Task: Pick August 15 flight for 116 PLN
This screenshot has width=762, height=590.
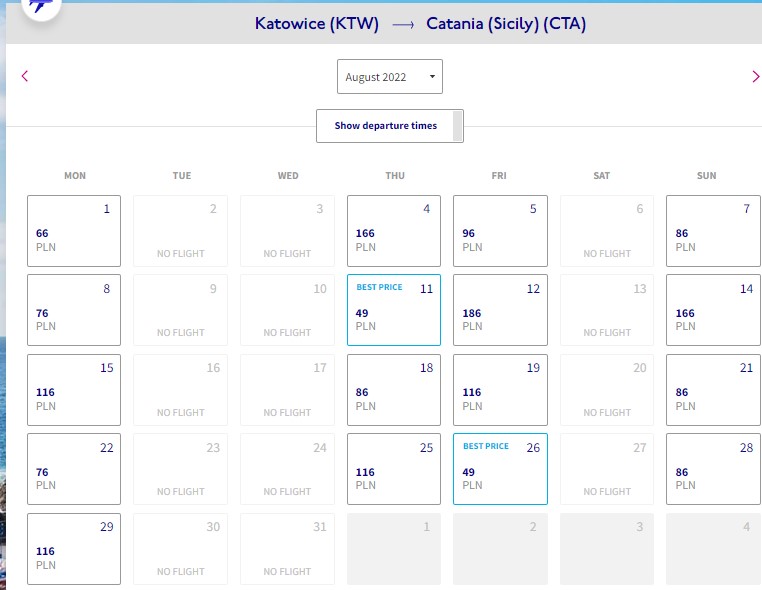Action: point(74,390)
